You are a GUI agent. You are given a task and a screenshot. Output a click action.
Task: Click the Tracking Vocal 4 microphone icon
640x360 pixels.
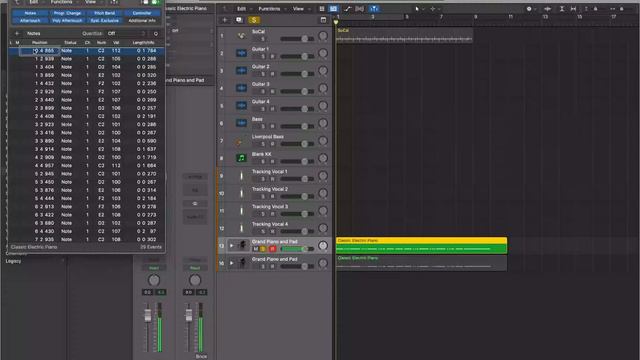point(241,228)
